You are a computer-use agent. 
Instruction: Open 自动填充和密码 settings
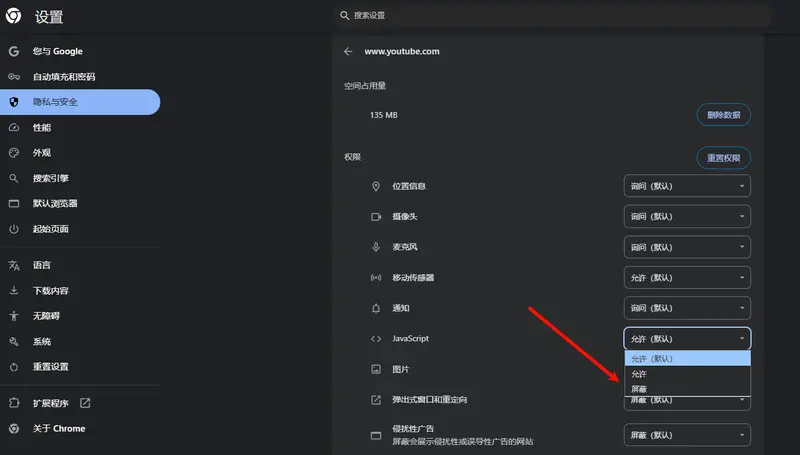[x=64, y=77]
